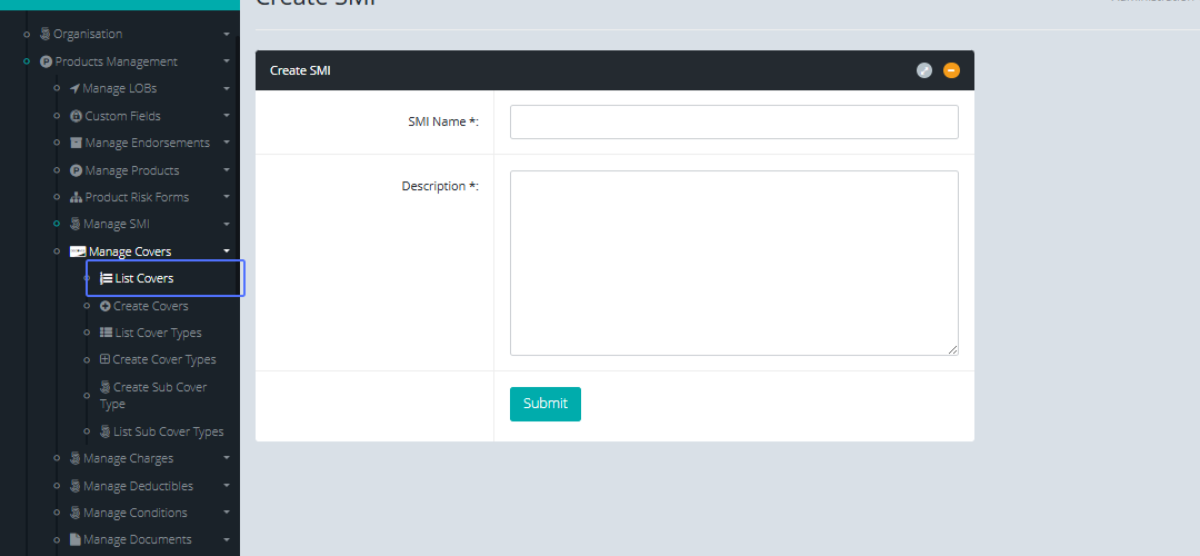Collapse the Manage Covers submenu arrow

click(227, 251)
